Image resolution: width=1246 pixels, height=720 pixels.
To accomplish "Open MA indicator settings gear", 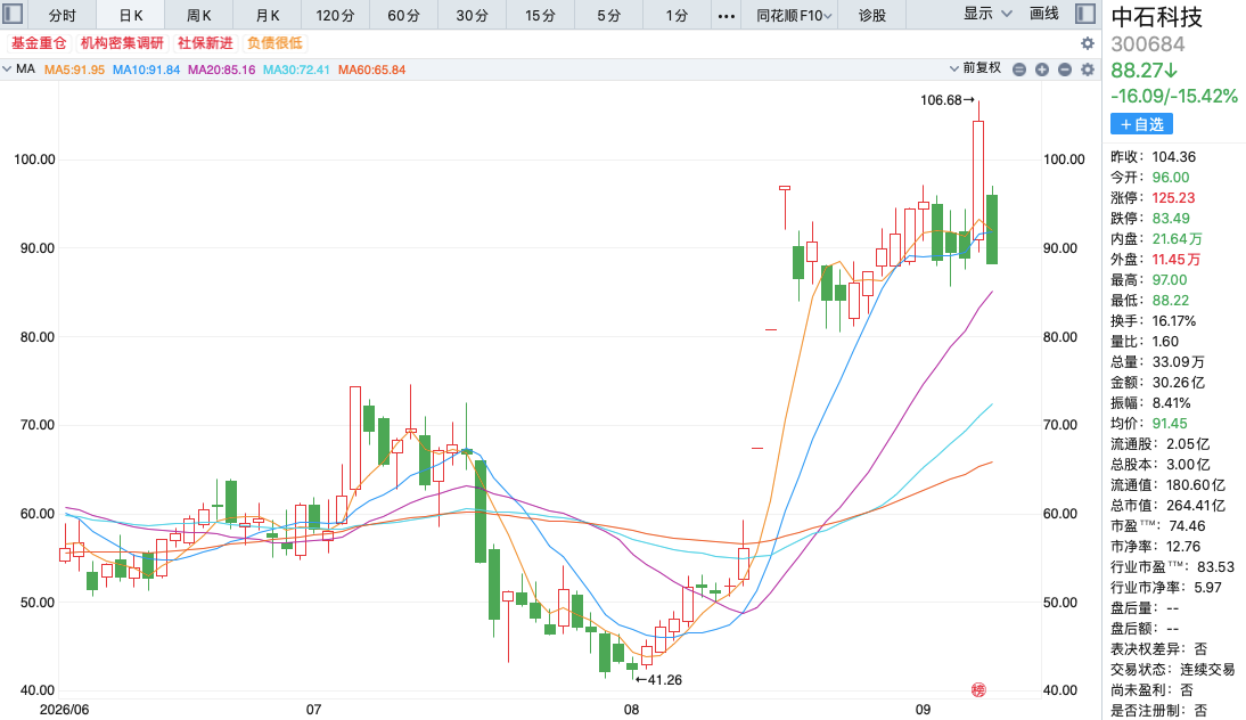I will (1087, 69).
